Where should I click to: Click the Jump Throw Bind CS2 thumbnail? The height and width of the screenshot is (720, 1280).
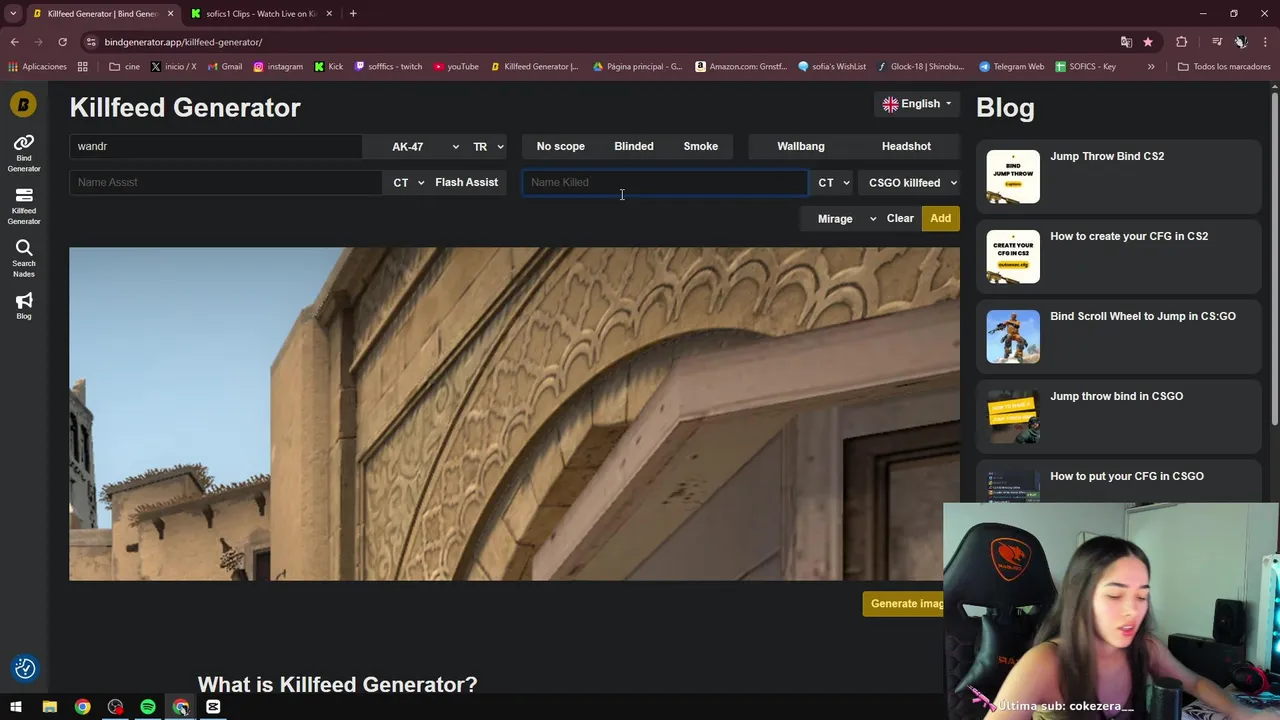pyautogui.click(x=1013, y=176)
